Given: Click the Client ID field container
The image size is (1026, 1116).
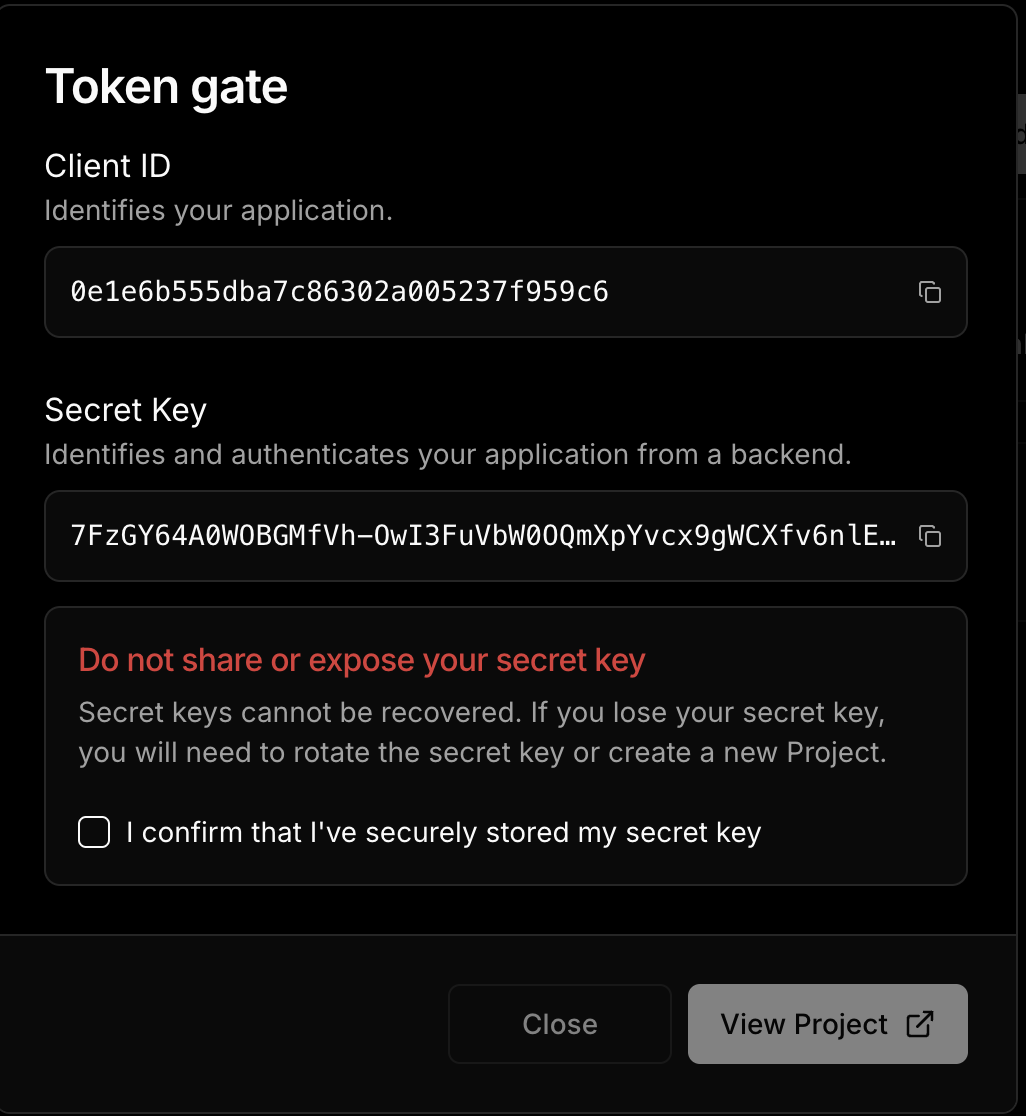Looking at the screenshot, I should pos(505,291).
